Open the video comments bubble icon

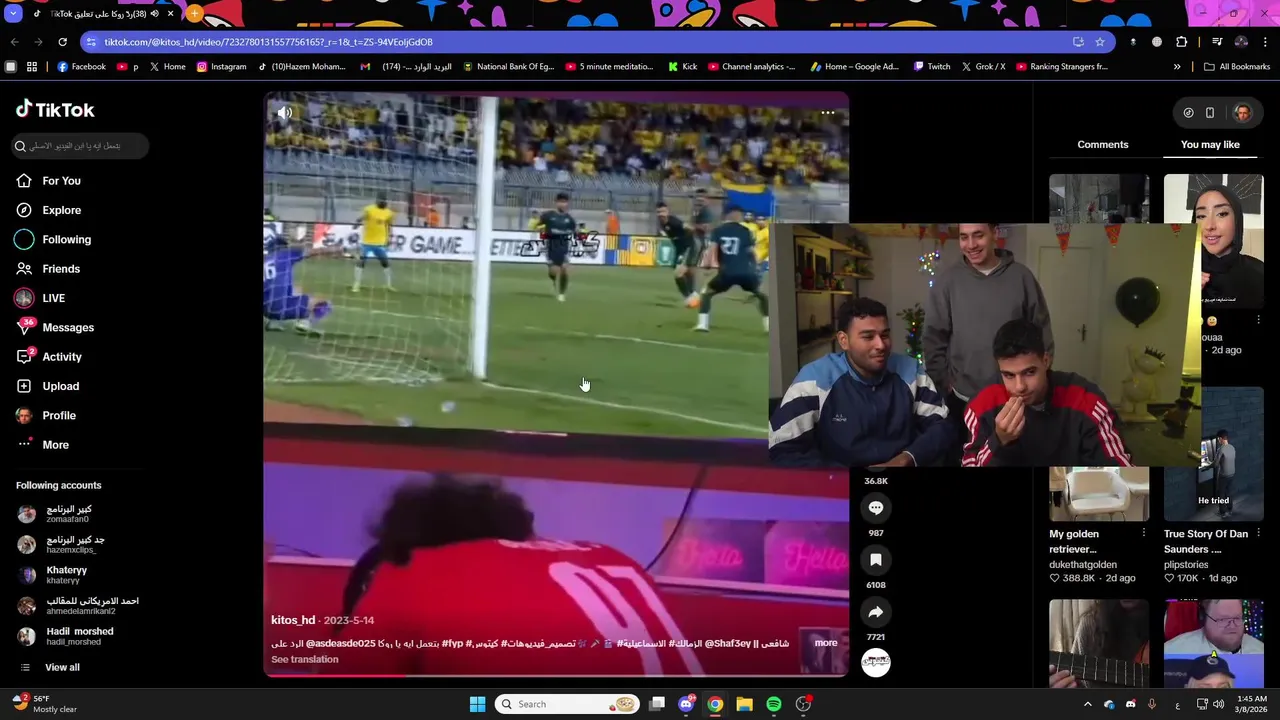pos(876,508)
